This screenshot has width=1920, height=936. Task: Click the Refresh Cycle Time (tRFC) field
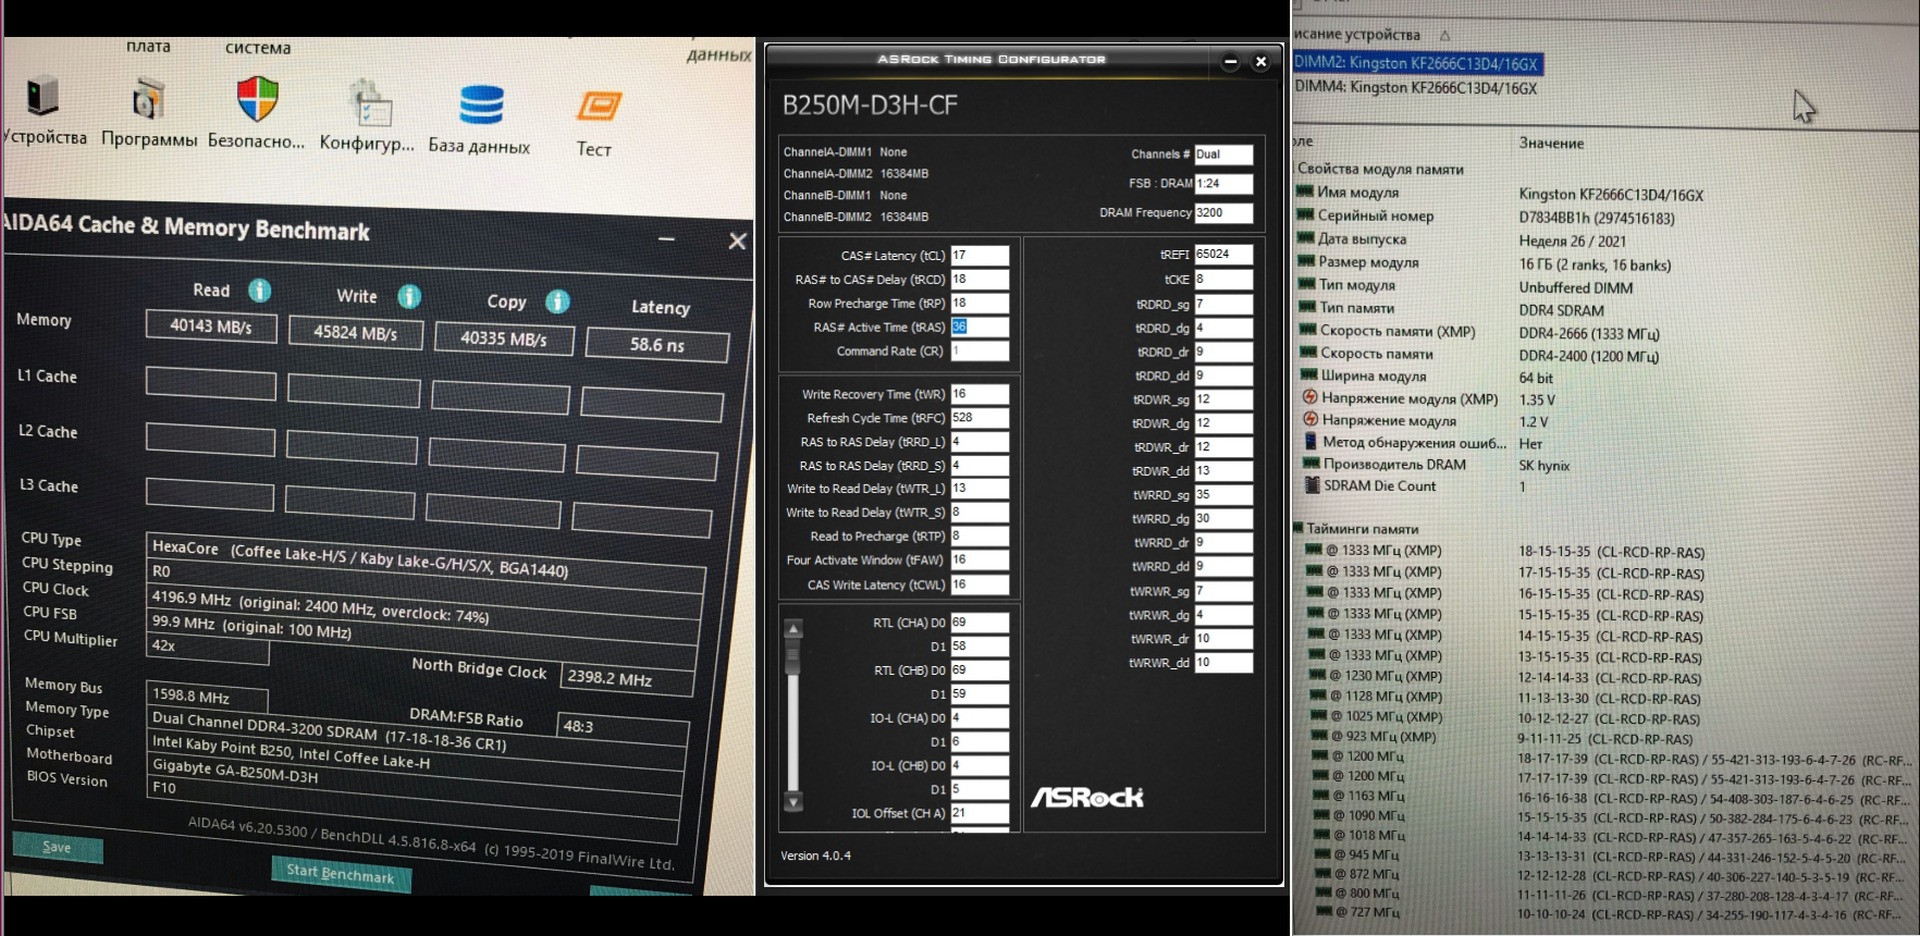(979, 418)
